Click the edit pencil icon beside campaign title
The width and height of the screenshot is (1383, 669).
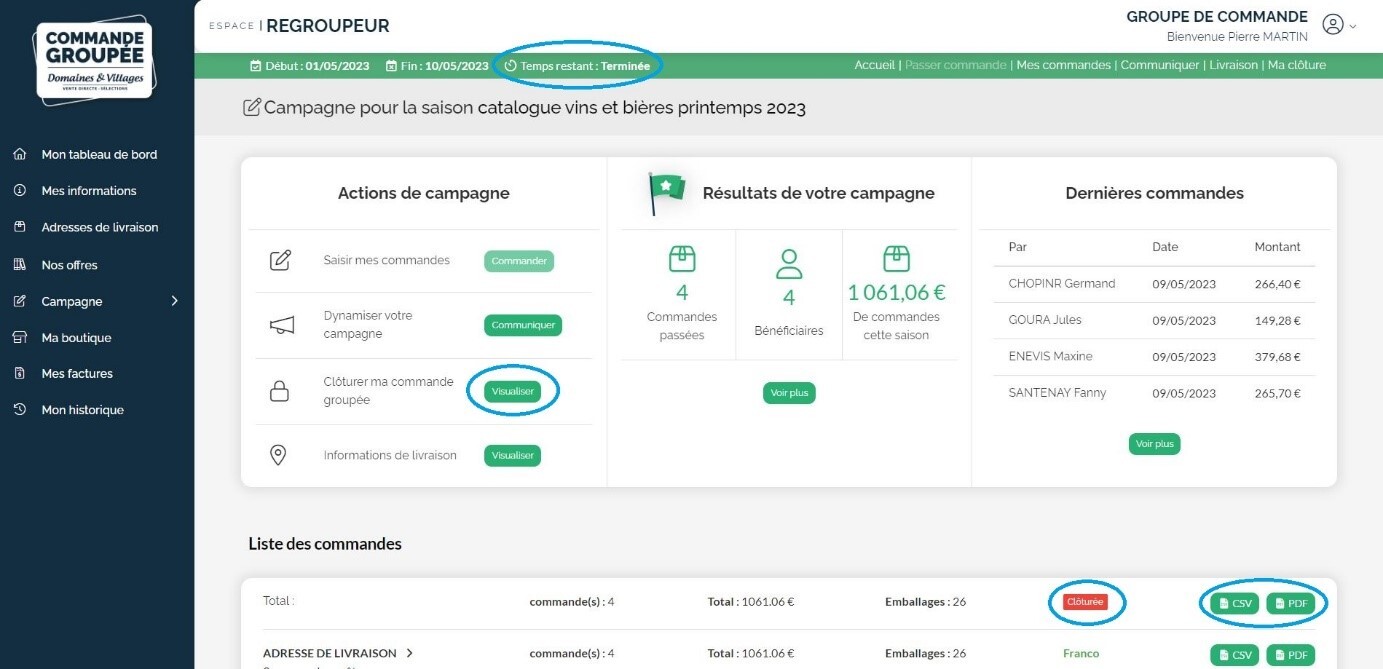[x=252, y=107]
